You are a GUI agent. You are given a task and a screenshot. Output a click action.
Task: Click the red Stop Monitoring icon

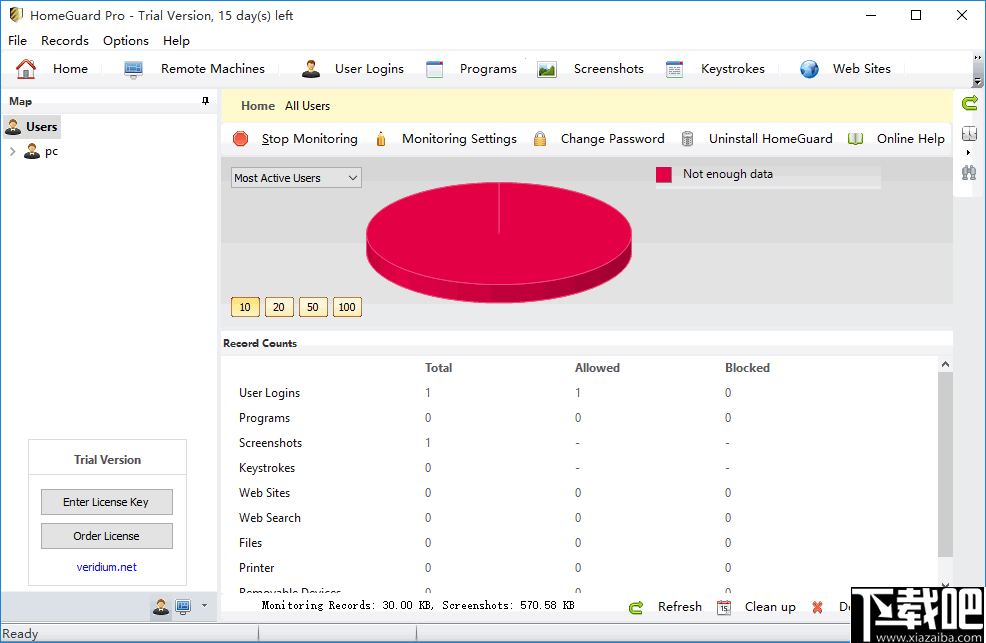240,139
